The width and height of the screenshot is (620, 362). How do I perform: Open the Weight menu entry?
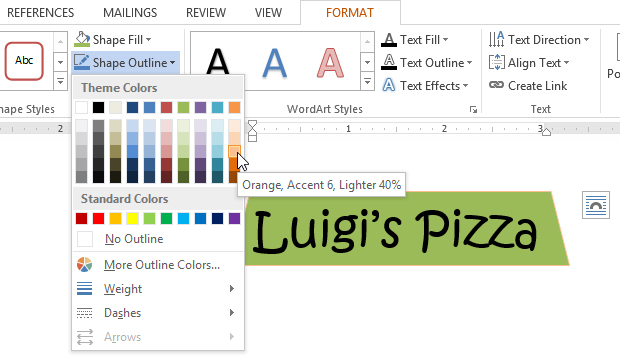pyautogui.click(x=158, y=289)
